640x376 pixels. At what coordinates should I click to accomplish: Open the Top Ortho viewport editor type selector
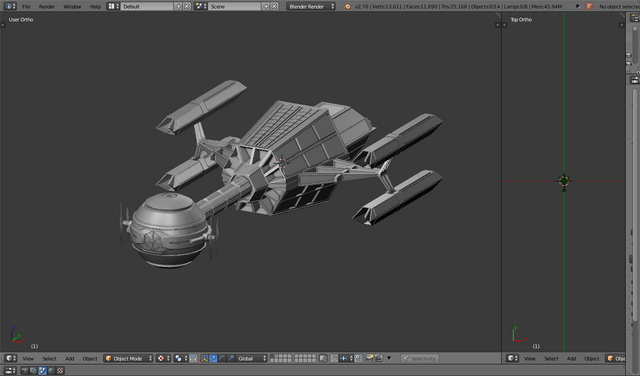click(512, 358)
